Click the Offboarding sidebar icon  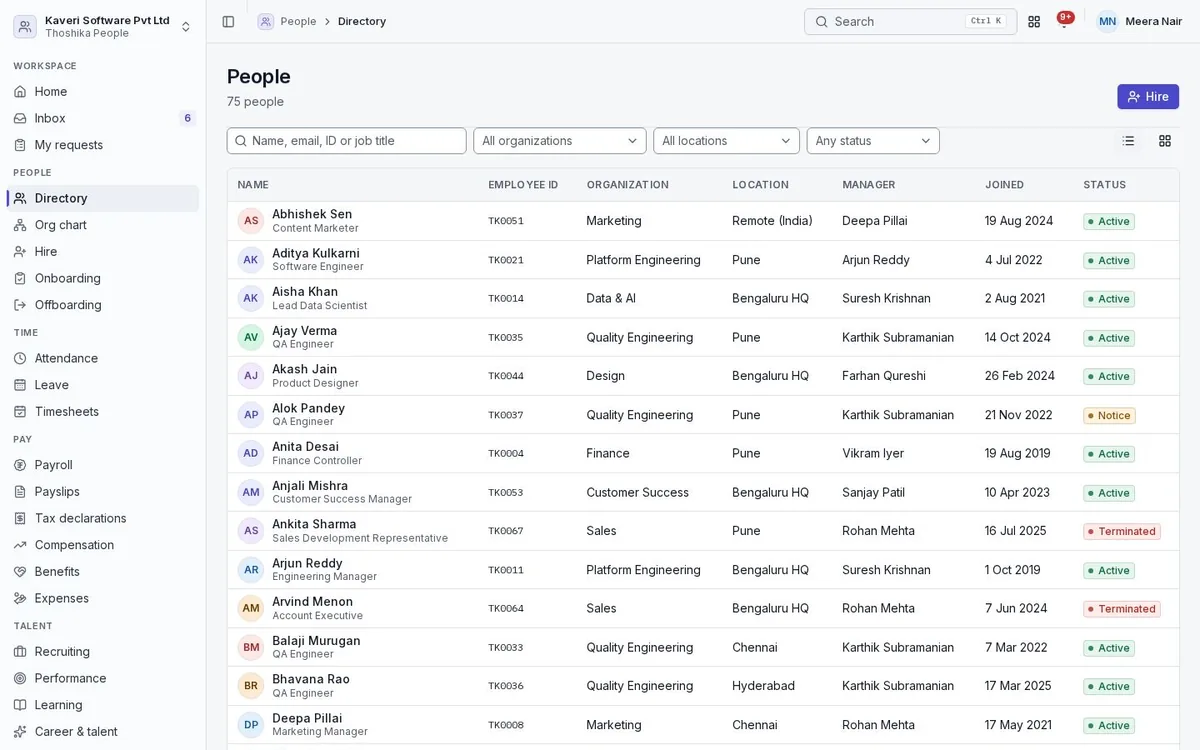click(20, 305)
